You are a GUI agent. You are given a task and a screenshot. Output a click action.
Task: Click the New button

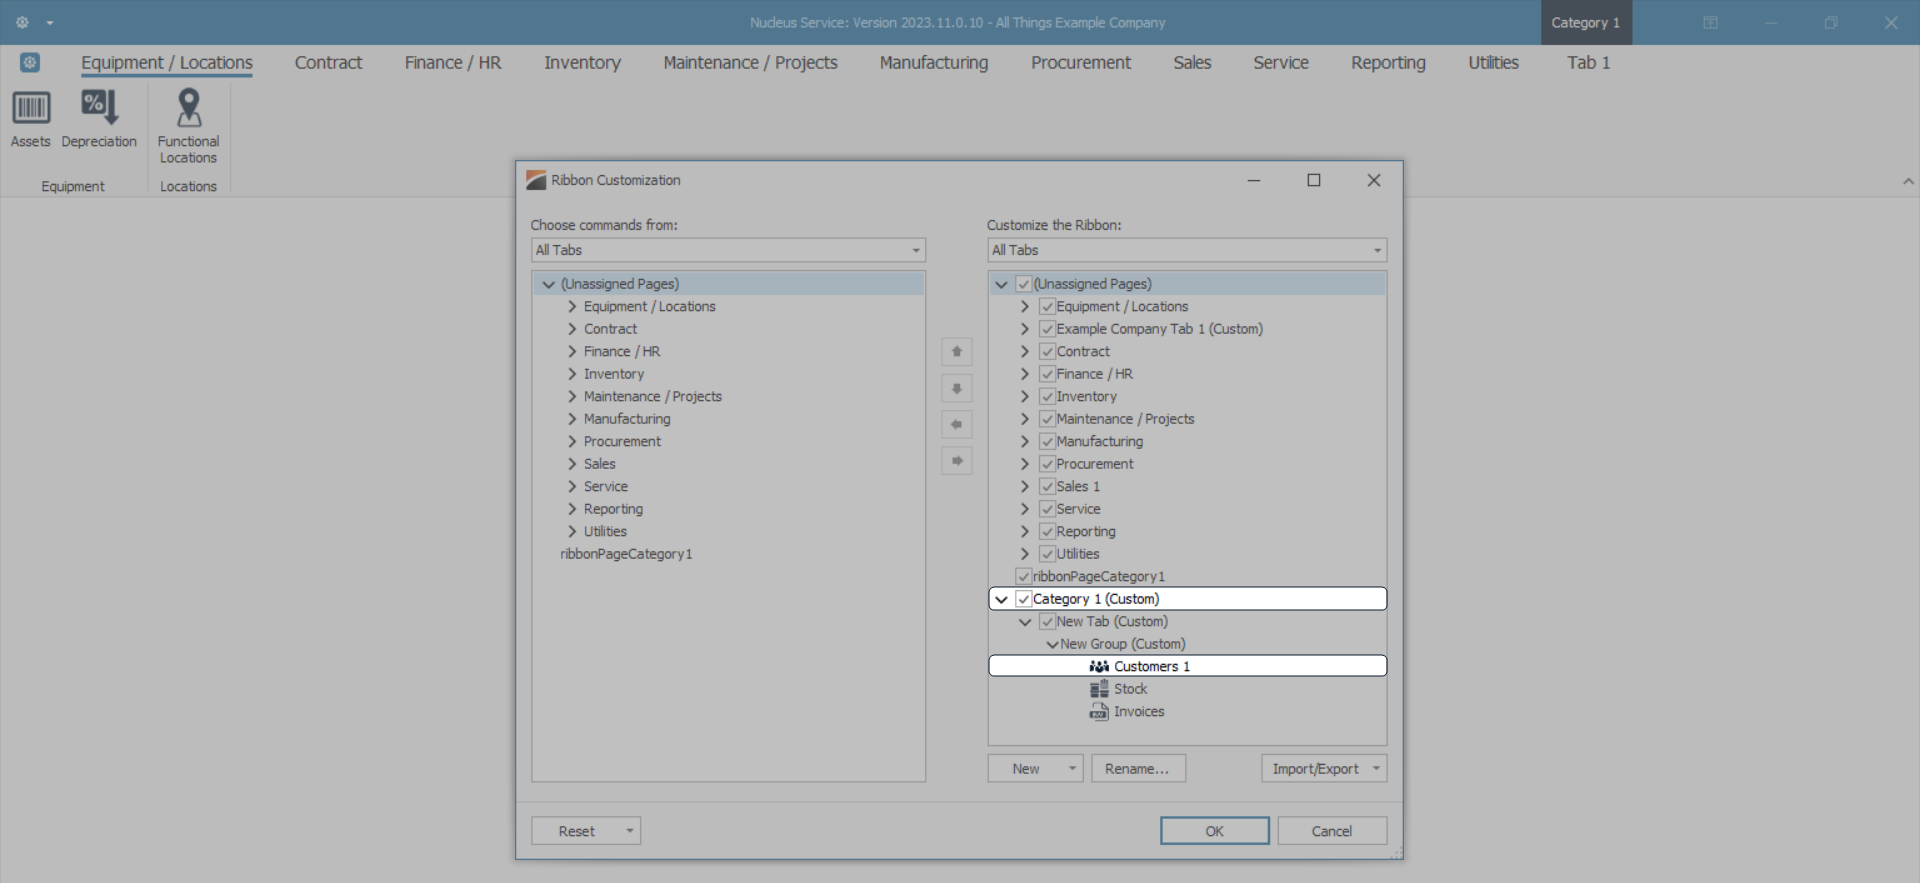pos(1025,769)
